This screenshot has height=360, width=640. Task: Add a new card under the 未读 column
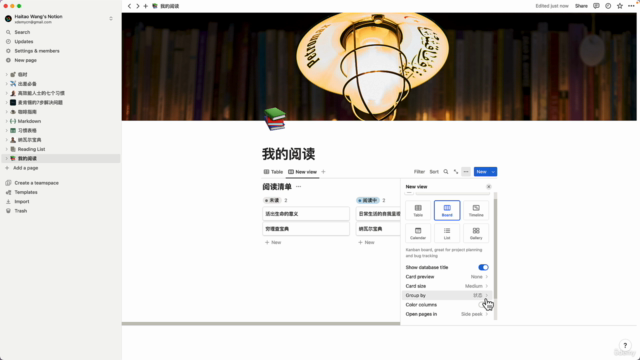tap(273, 242)
